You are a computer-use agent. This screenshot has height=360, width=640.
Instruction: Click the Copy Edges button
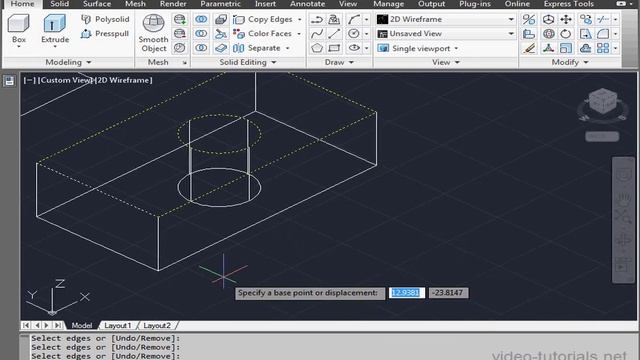pos(263,19)
